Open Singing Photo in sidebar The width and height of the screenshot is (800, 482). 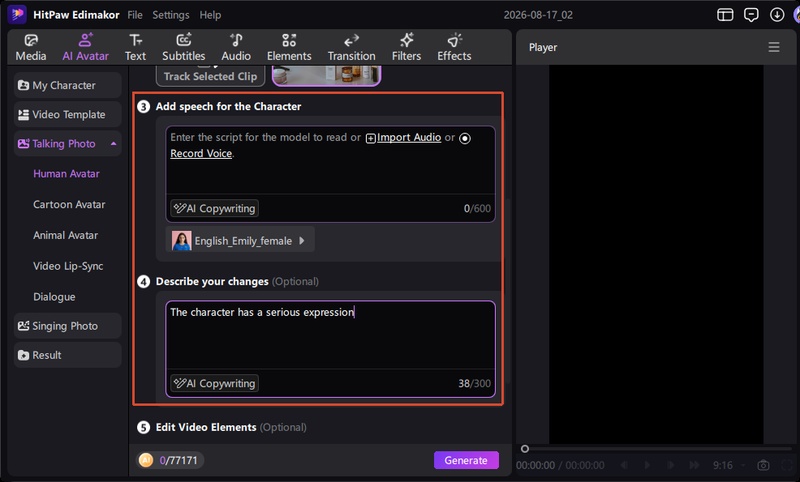tap(67, 325)
